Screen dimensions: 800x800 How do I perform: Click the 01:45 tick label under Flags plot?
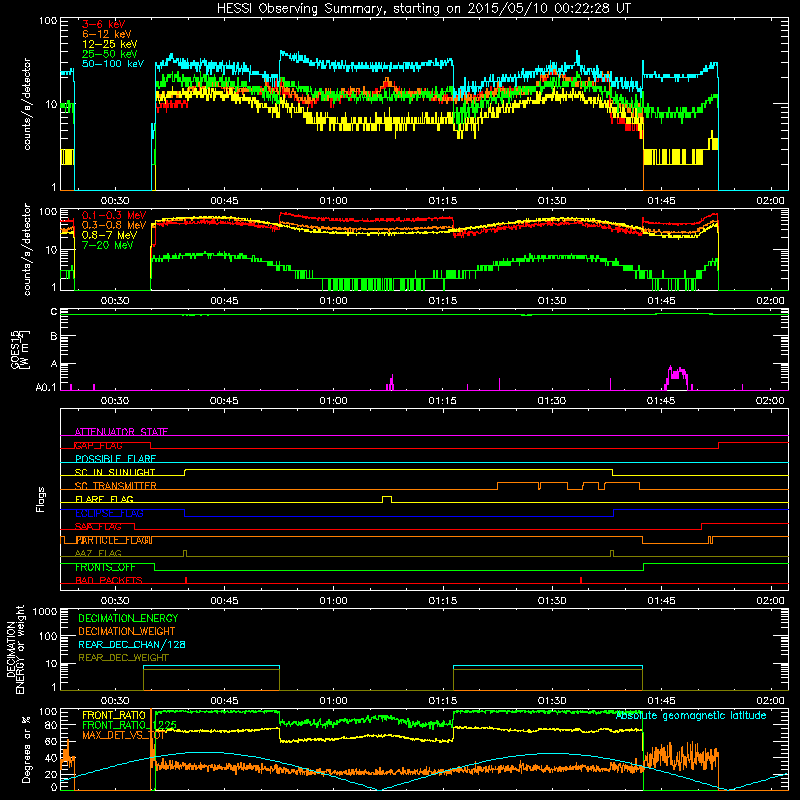pyautogui.click(x=661, y=601)
